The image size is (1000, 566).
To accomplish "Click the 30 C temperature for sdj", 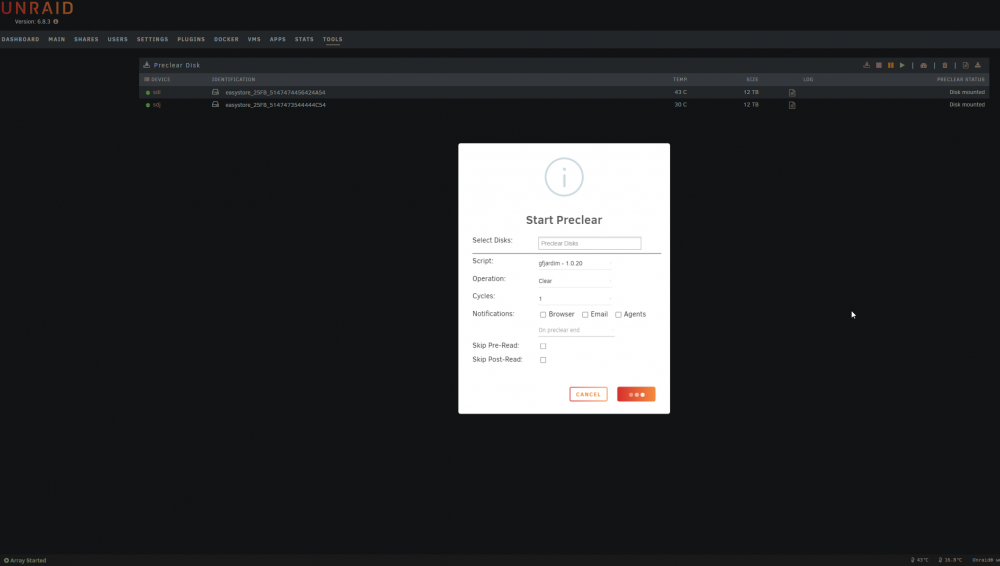I will (680, 104).
